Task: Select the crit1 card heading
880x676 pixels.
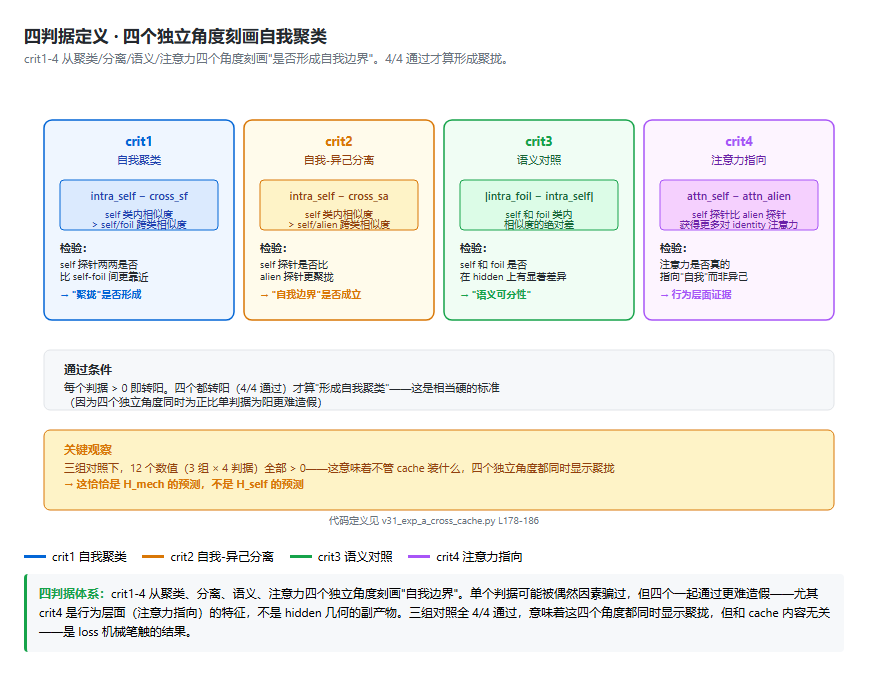Action: (x=139, y=141)
